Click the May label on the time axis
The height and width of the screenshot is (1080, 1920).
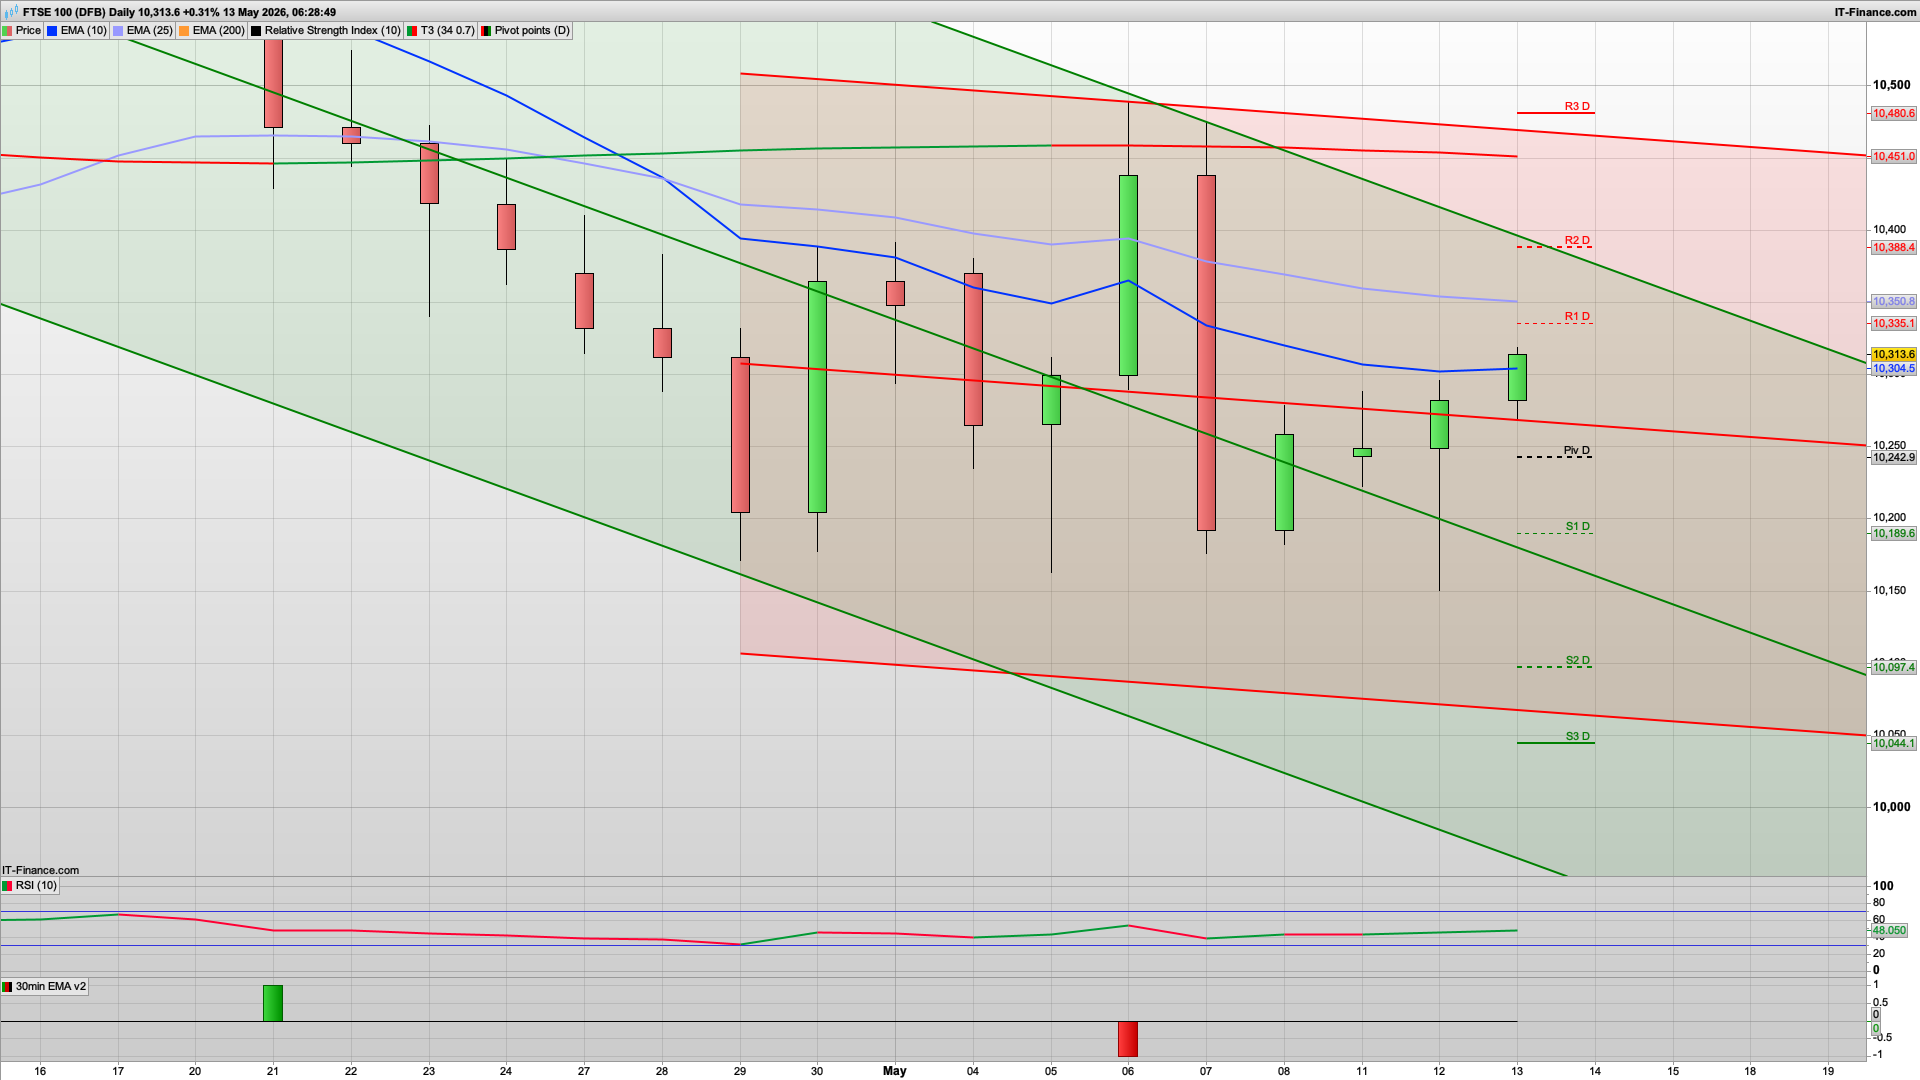click(x=894, y=1070)
